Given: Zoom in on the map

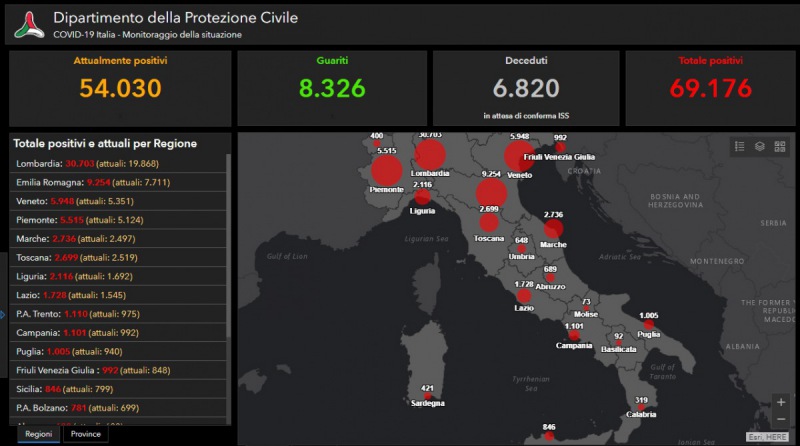Looking at the screenshot, I should coord(780,402).
